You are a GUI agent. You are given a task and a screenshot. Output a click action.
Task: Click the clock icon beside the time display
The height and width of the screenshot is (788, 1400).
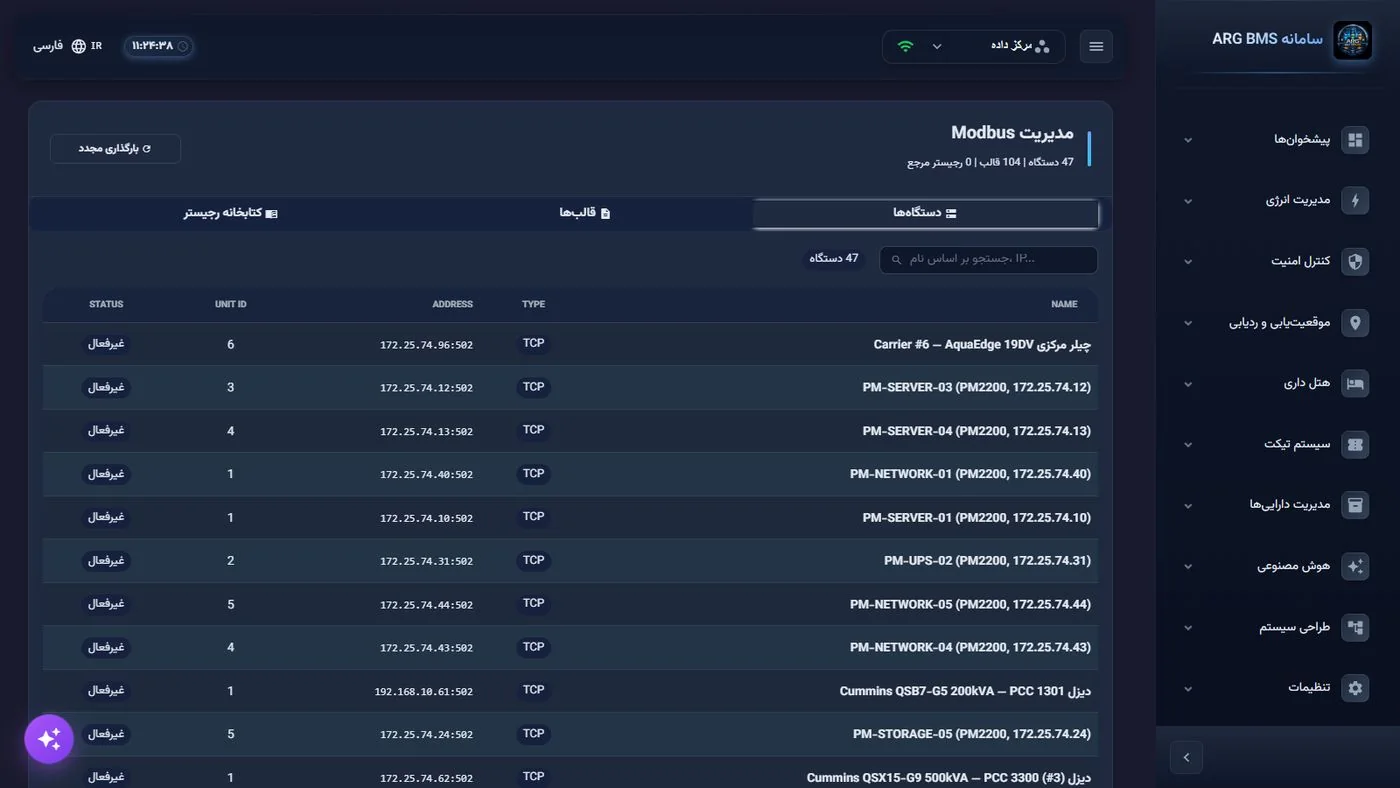coord(183,46)
